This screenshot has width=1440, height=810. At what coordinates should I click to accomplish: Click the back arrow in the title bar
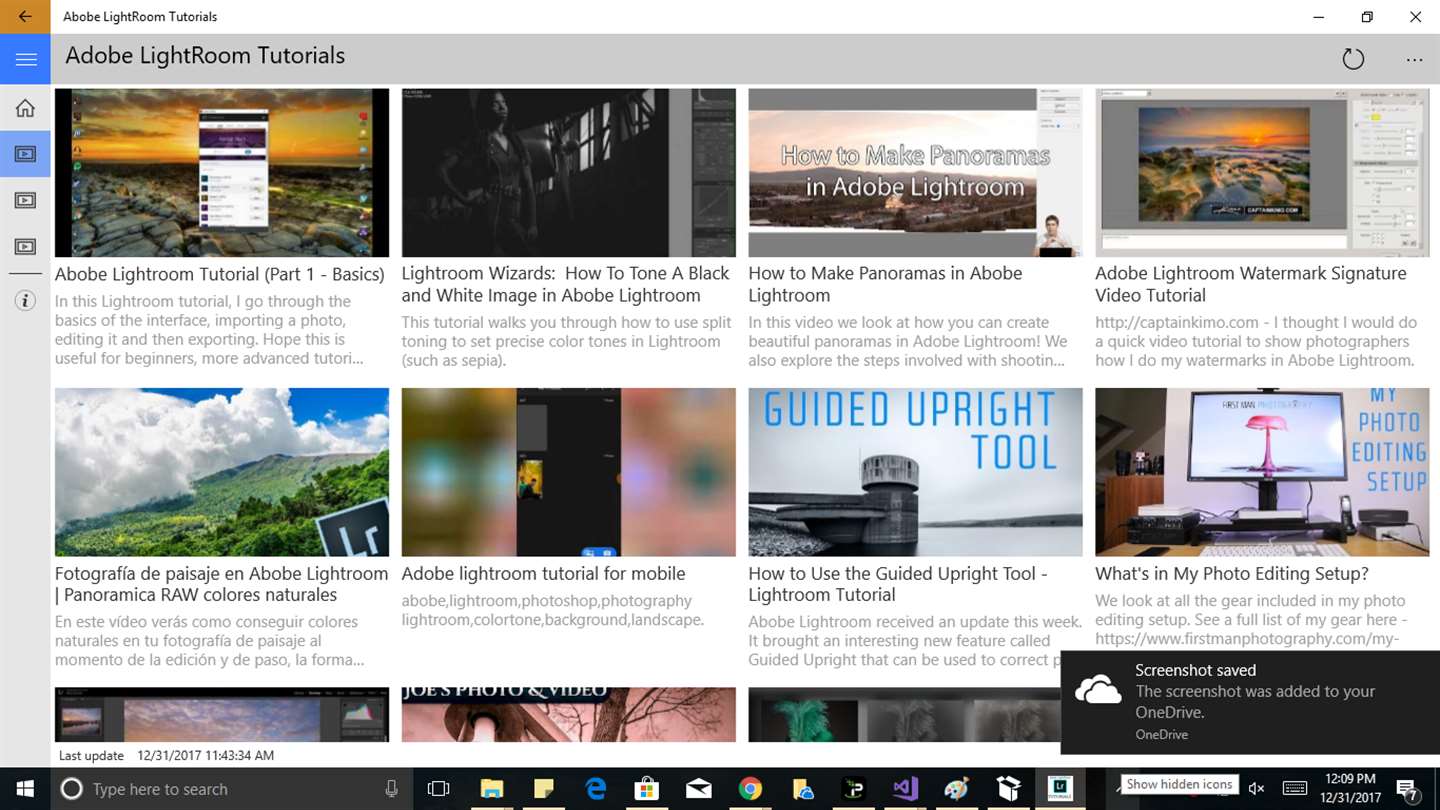[x=25, y=17]
